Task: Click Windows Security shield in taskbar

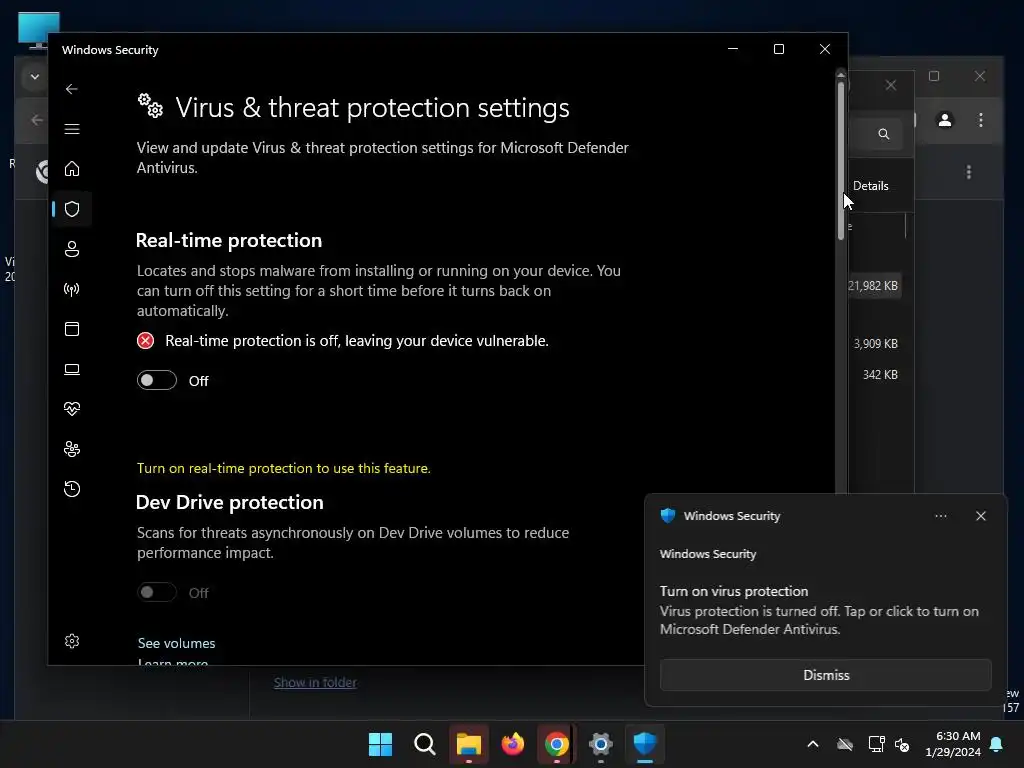Action: coord(645,744)
